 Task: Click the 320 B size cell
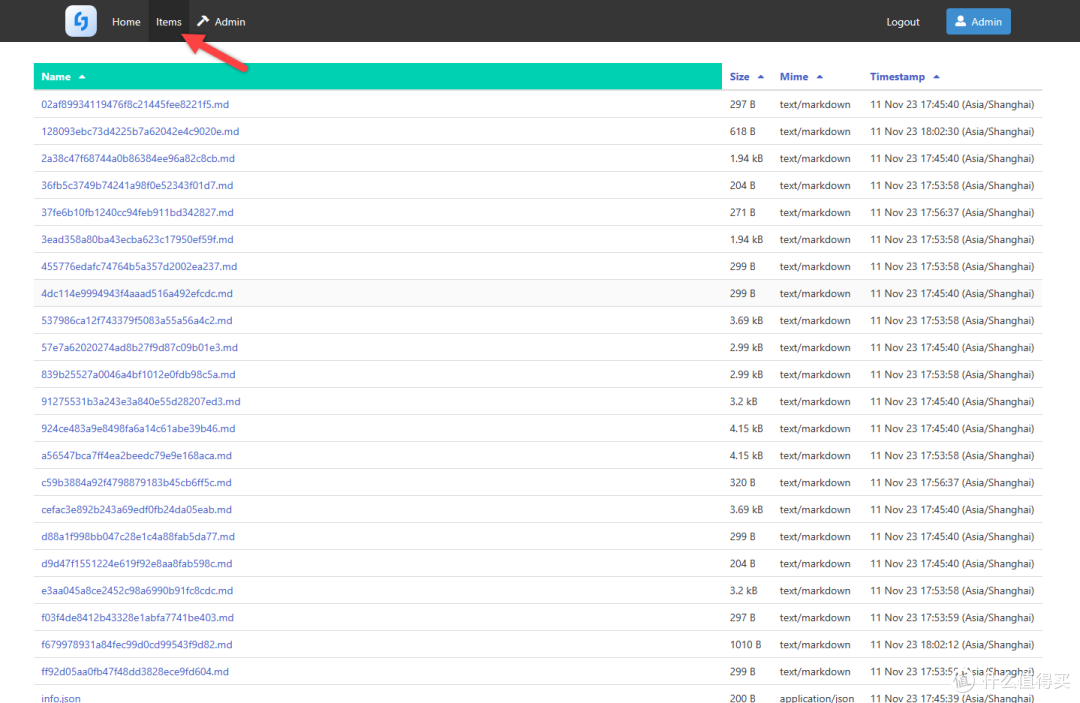(x=742, y=482)
